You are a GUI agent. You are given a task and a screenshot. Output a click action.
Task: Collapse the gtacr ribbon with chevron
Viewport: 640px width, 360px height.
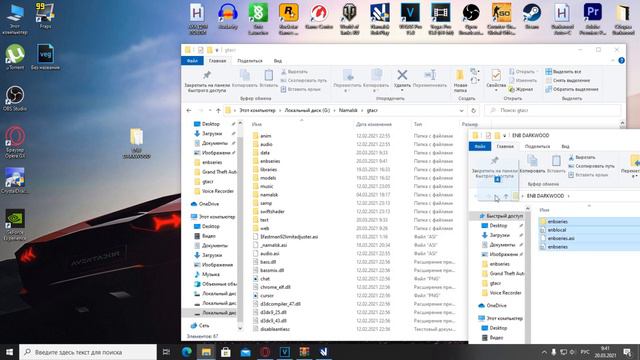[613, 60]
